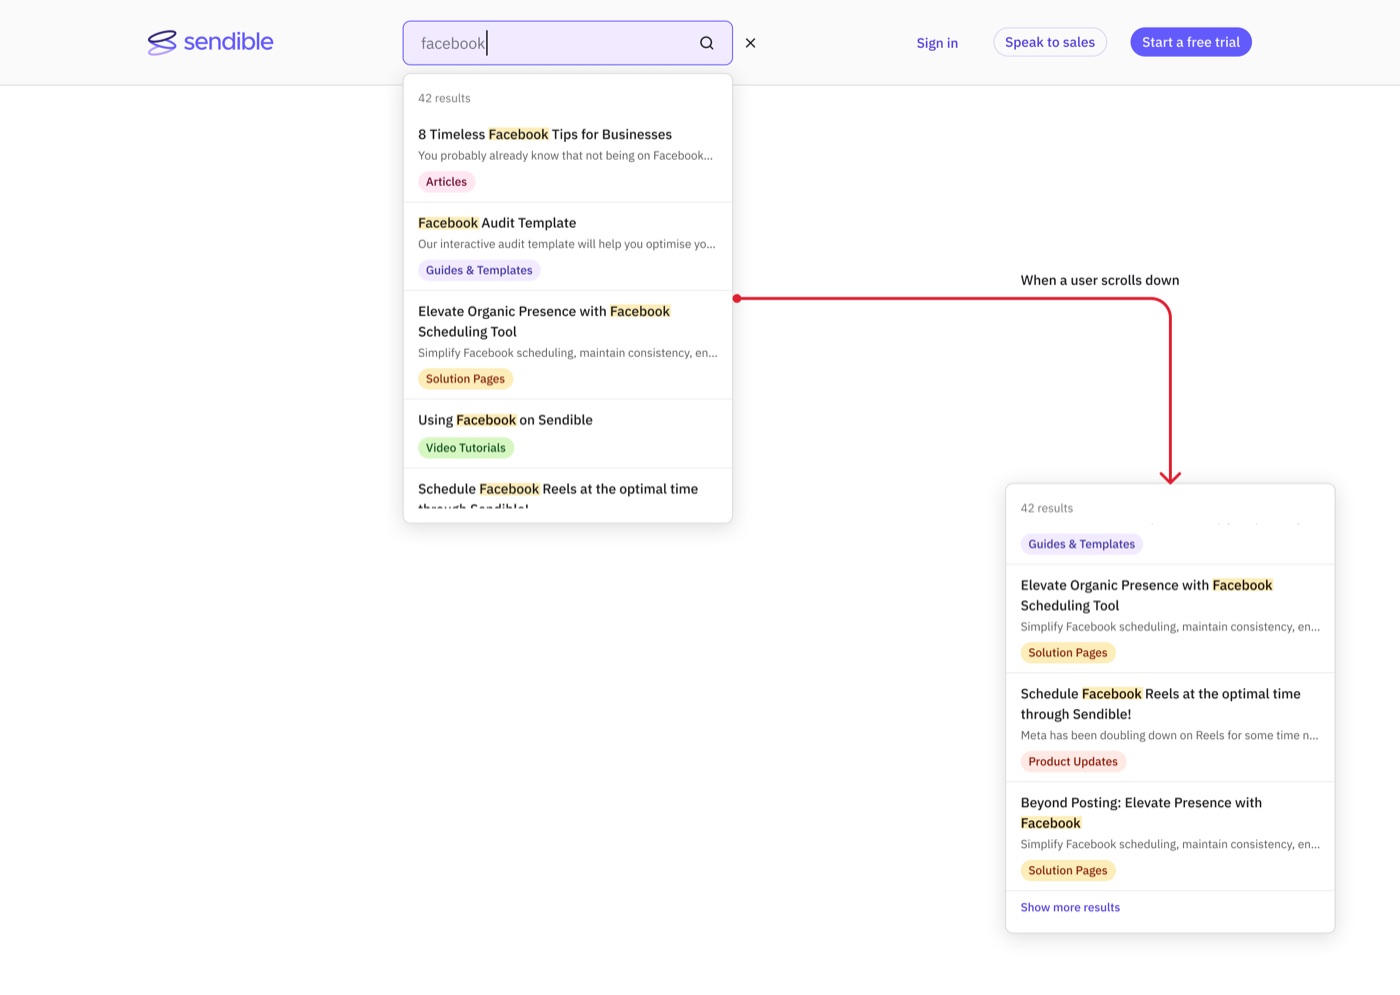Screen dimensions: 1400x995
Task: Click the Guides & Templates tag in search dropdown
Action: tap(479, 270)
